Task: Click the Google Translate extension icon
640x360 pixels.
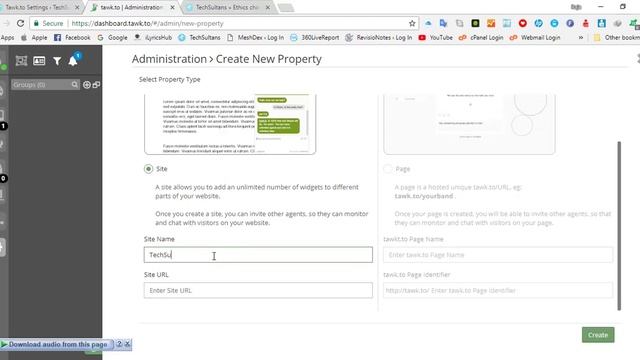Action: tap(443, 23)
